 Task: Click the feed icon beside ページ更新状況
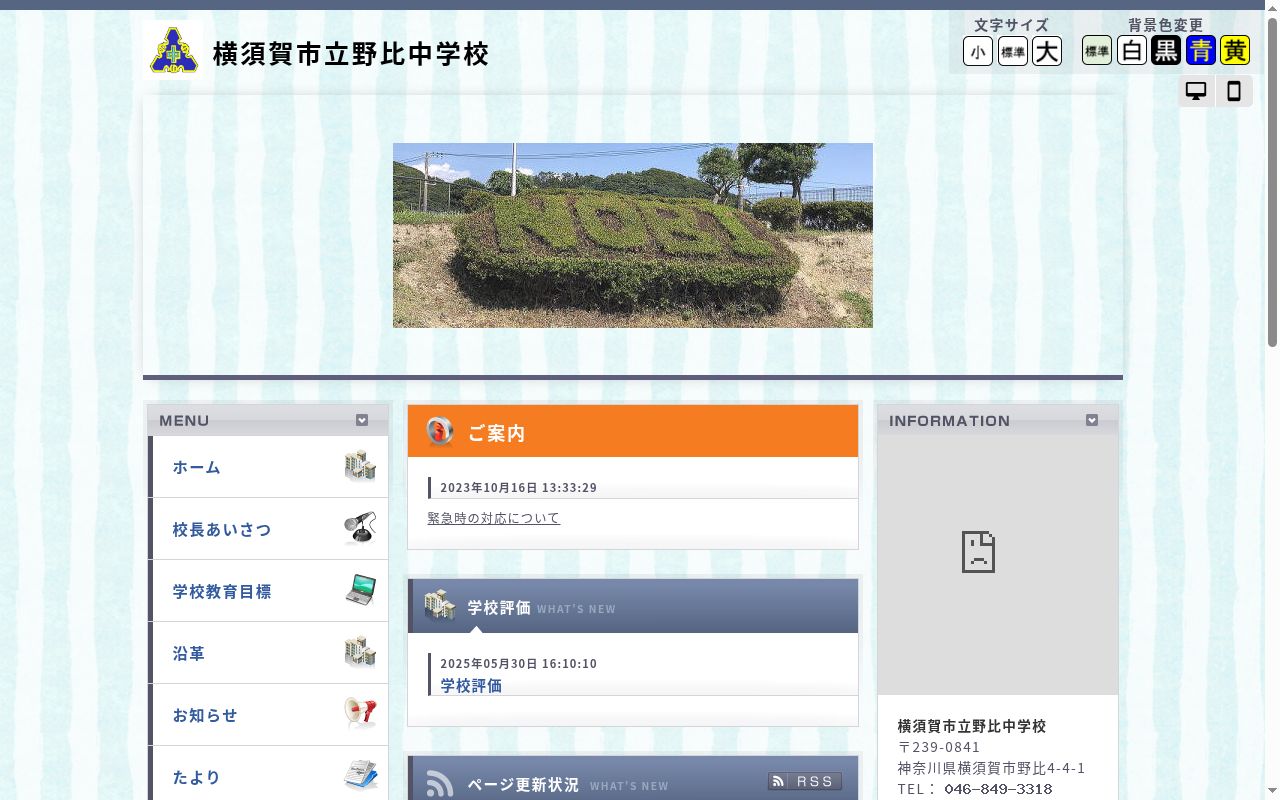pos(440,784)
